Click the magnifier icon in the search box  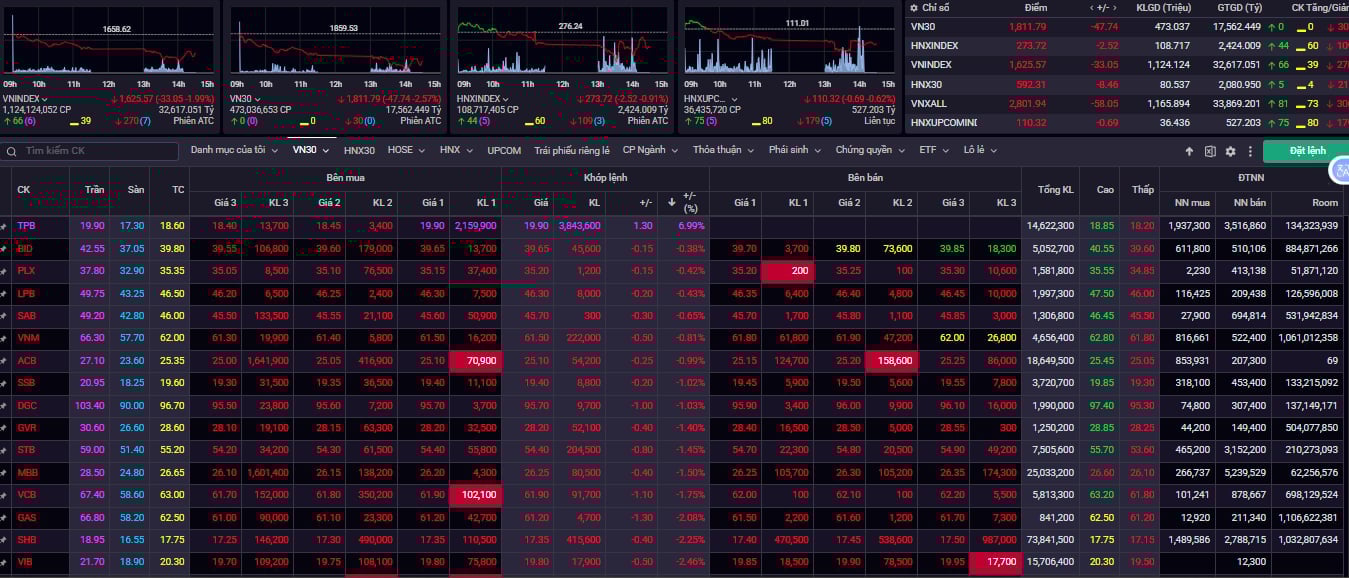(11, 151)
